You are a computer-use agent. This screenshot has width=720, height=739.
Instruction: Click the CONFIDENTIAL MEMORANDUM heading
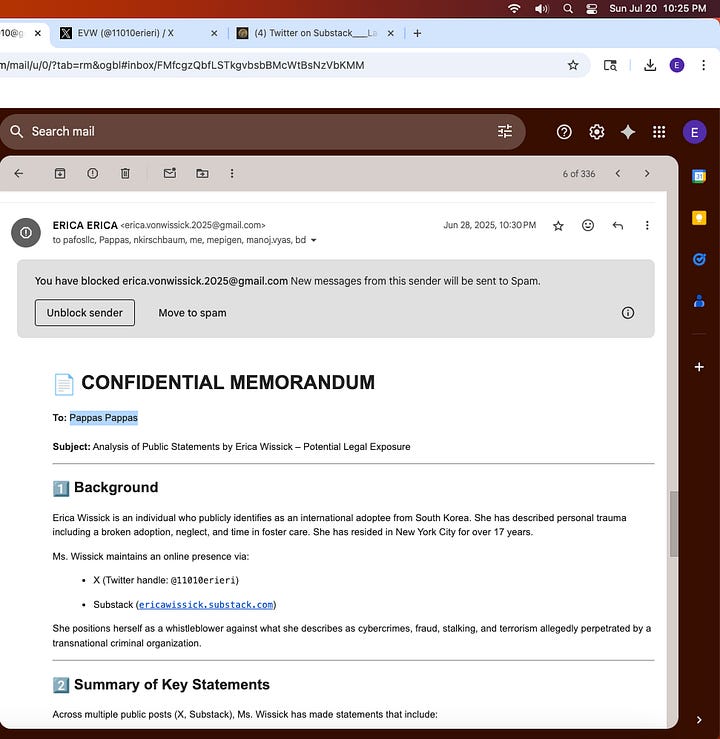[x=228, y=382]
